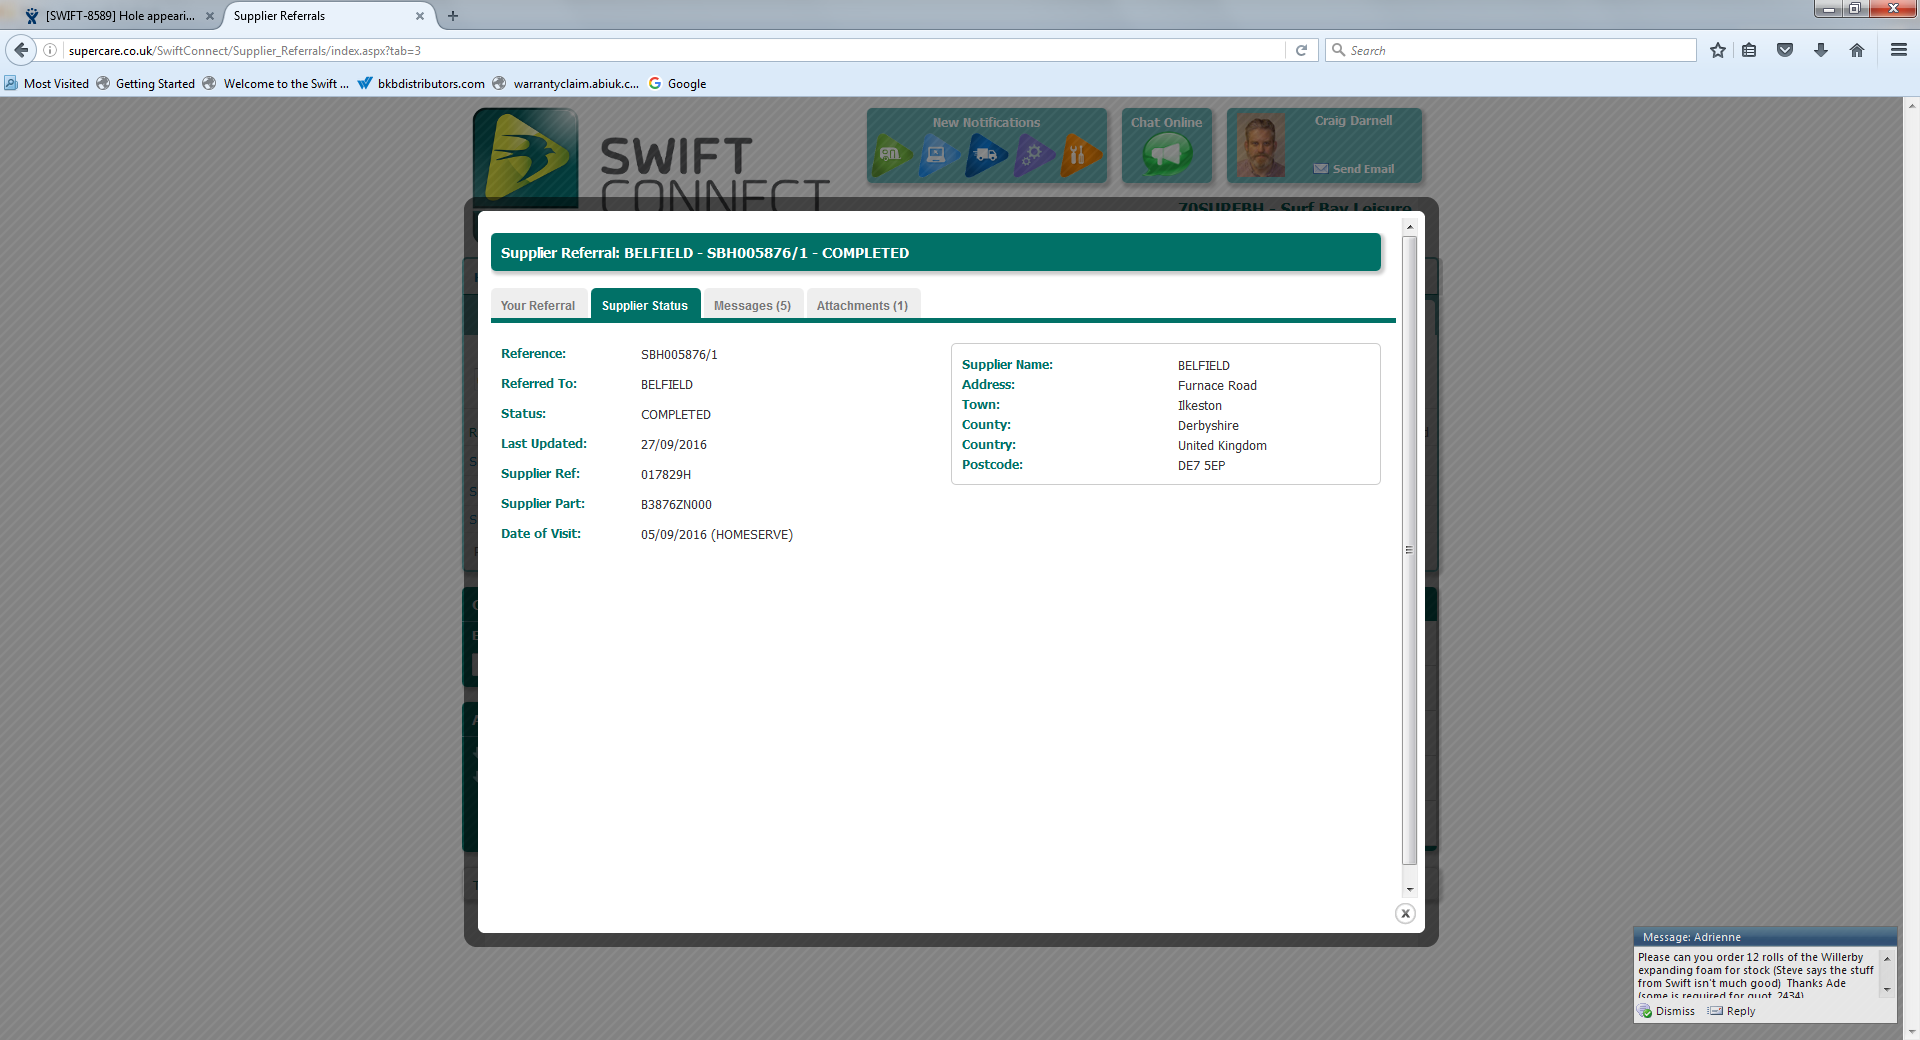Click the address value Furnace Road
1920x1040 pixels.
coord(1217,386)
